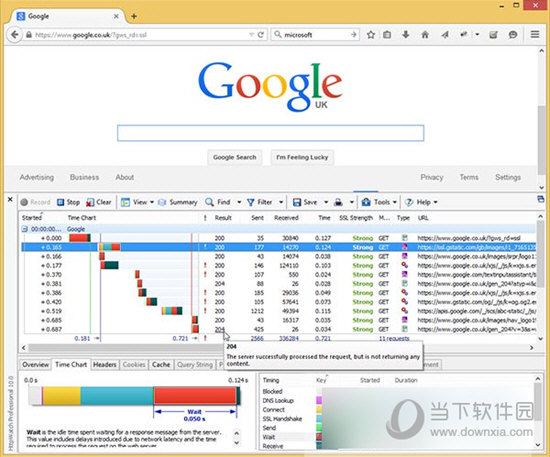Open the Settings link on the Google page
The image size is (550, 457).
[x=508, y=177]
